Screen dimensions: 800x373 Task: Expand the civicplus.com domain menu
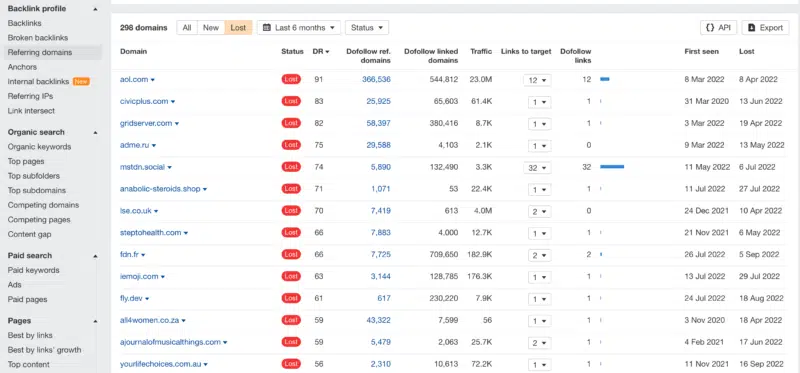173,102
